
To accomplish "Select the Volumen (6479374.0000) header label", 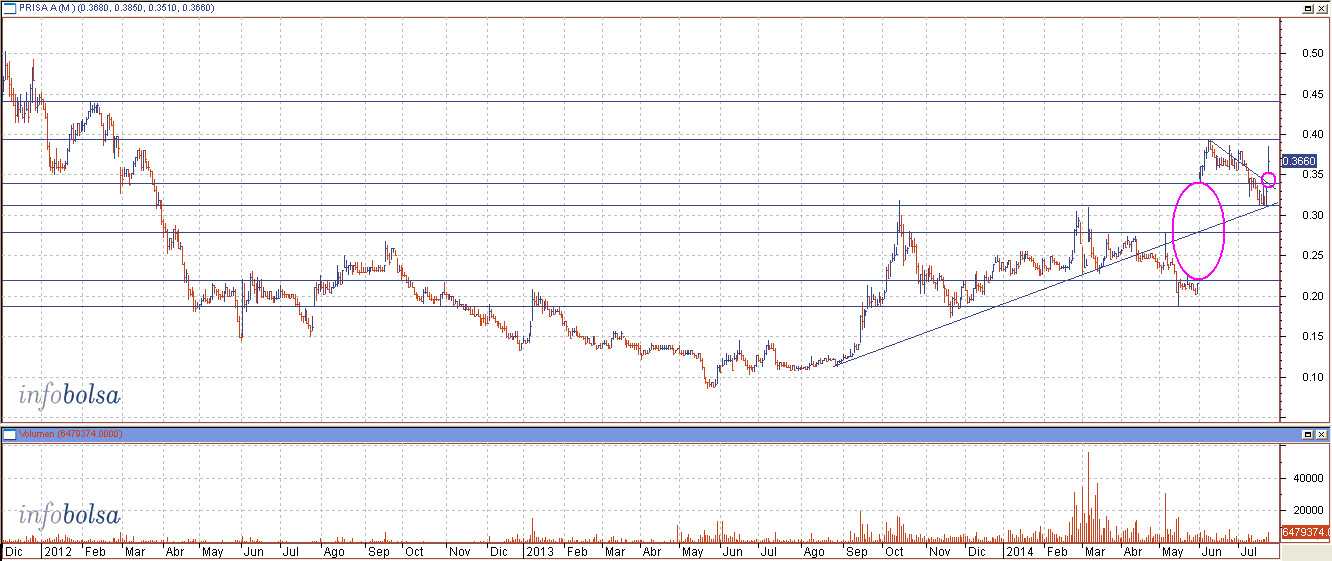I will point(69,434).
